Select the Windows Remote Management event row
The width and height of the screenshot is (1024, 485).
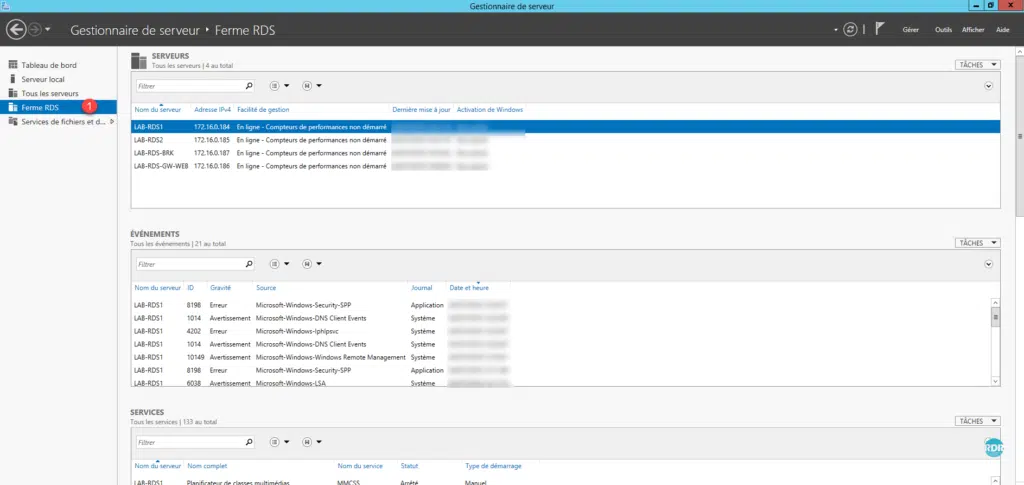click(561, 357)
